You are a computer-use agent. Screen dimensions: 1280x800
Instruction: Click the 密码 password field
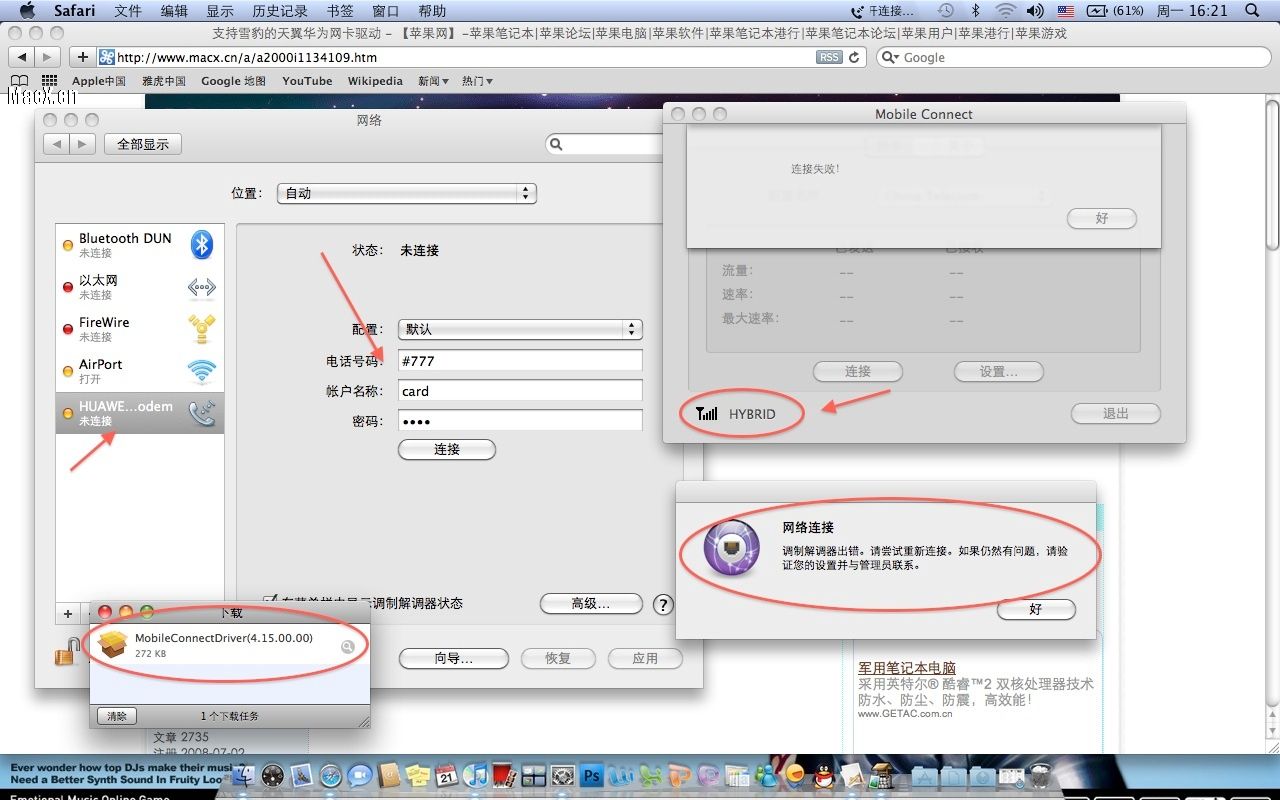[x=520, y=421]
